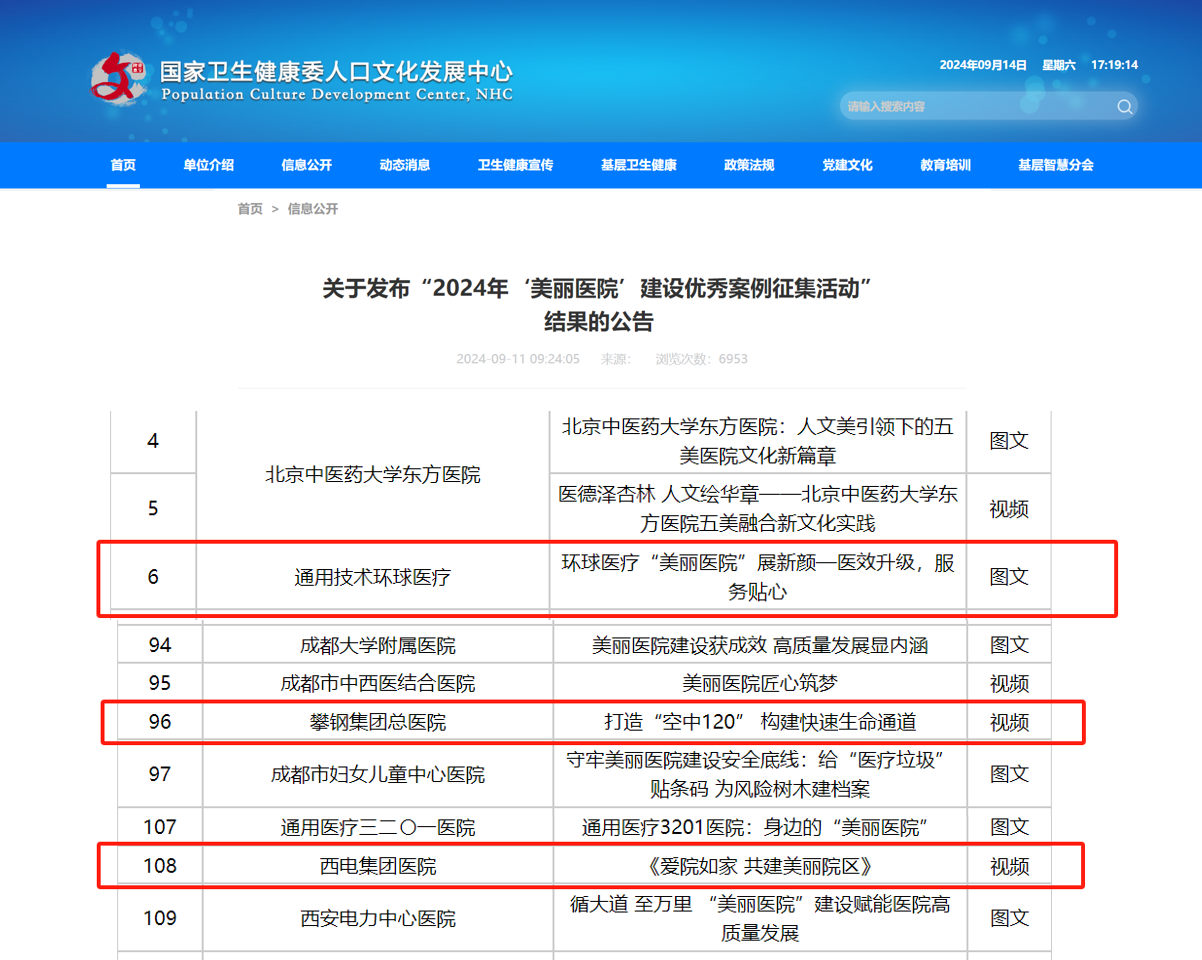The width and height of the screenshot is (1202, 960).
Task: Click the 成都市妇女儿童中心医院 cell
Action: tap(377, 774)
